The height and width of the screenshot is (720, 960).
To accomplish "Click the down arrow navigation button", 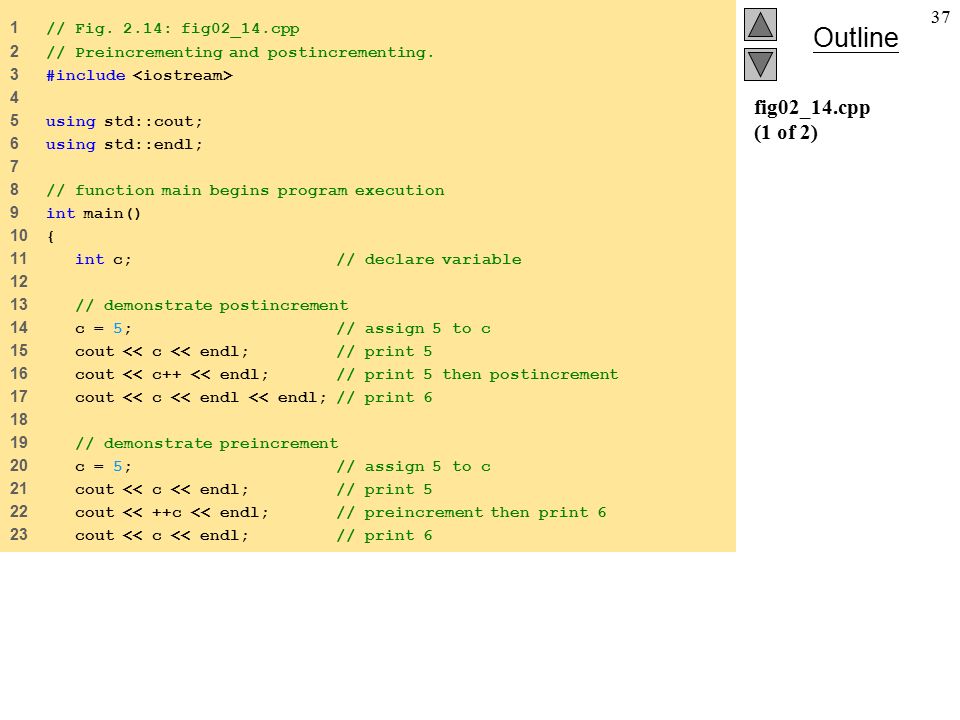I will pos(760,64).
